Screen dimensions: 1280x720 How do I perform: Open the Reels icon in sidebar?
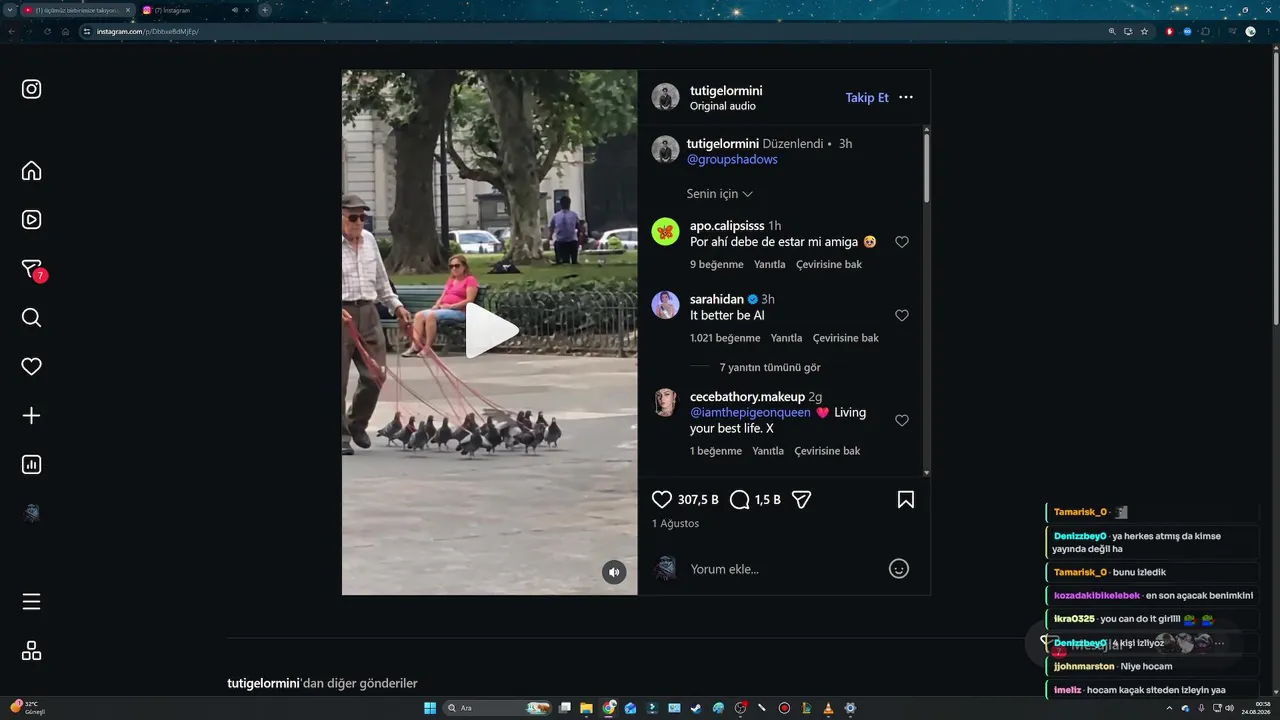coord(31,220)
